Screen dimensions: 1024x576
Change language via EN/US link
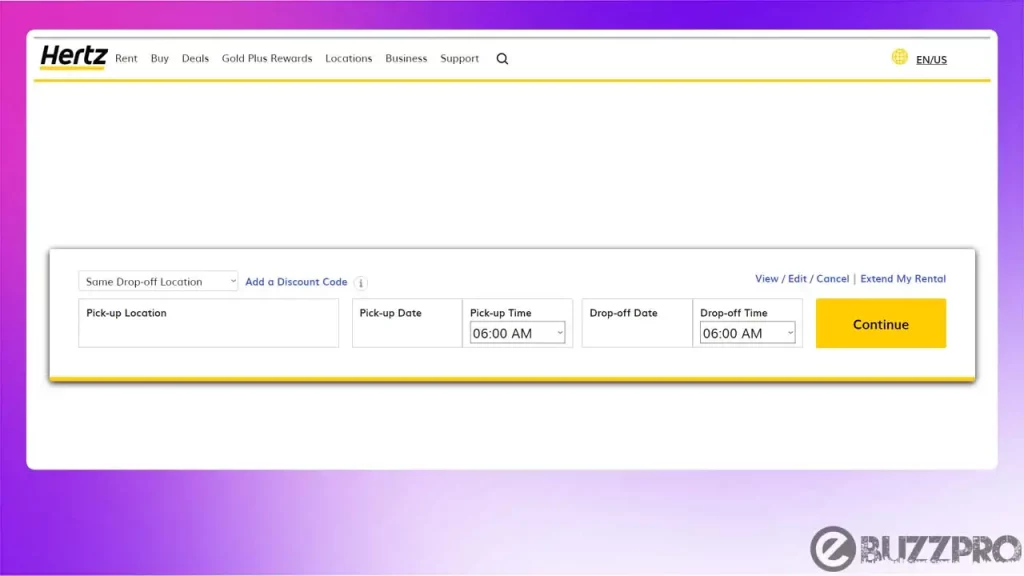(931, 59)
